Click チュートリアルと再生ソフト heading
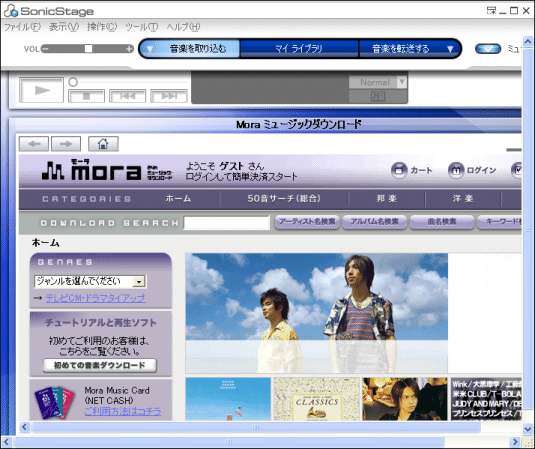Image resolution: width=535 pixels, height=449 pixels. (101, 322)
